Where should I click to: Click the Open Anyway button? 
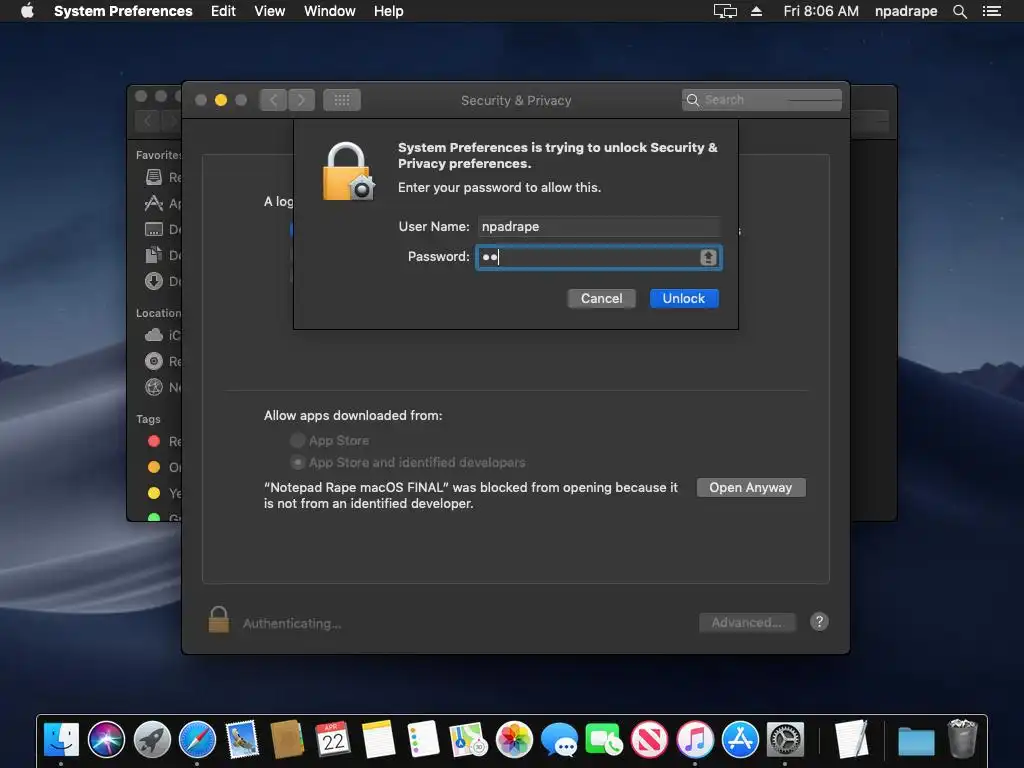coord(751,488)
